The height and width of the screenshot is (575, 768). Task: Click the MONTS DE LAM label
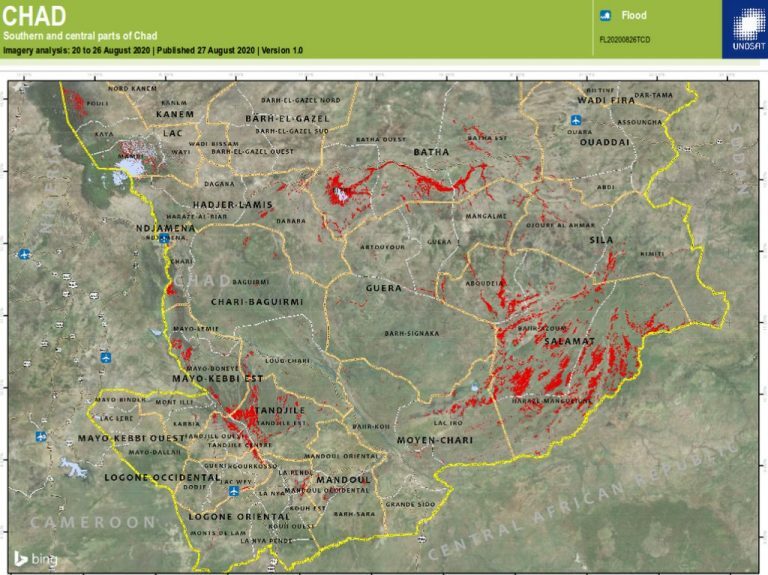tap(218, 533)
